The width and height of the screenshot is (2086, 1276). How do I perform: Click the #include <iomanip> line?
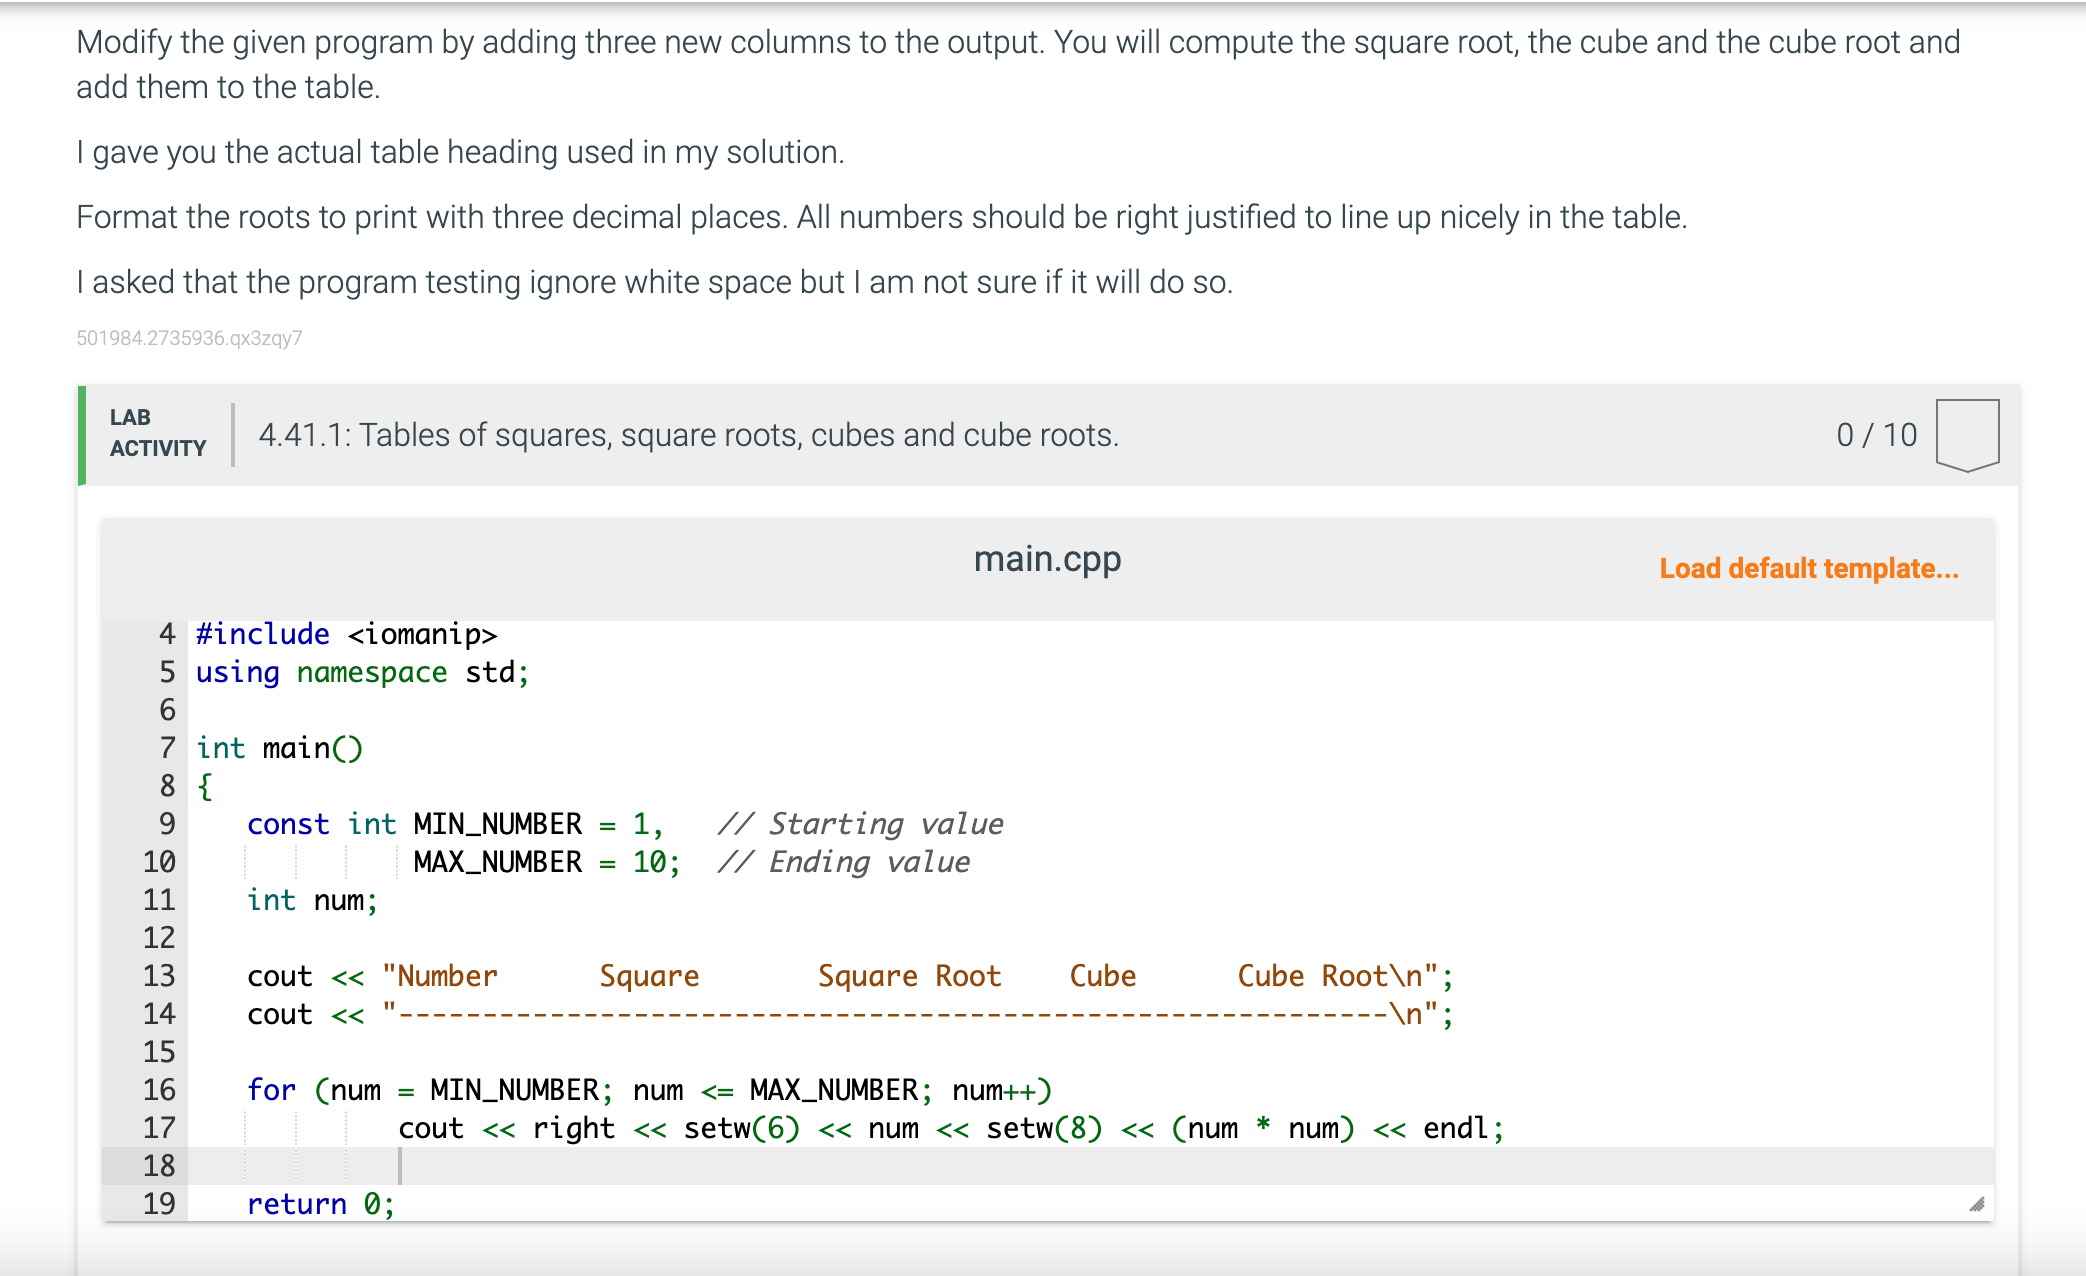pos(346,634)
